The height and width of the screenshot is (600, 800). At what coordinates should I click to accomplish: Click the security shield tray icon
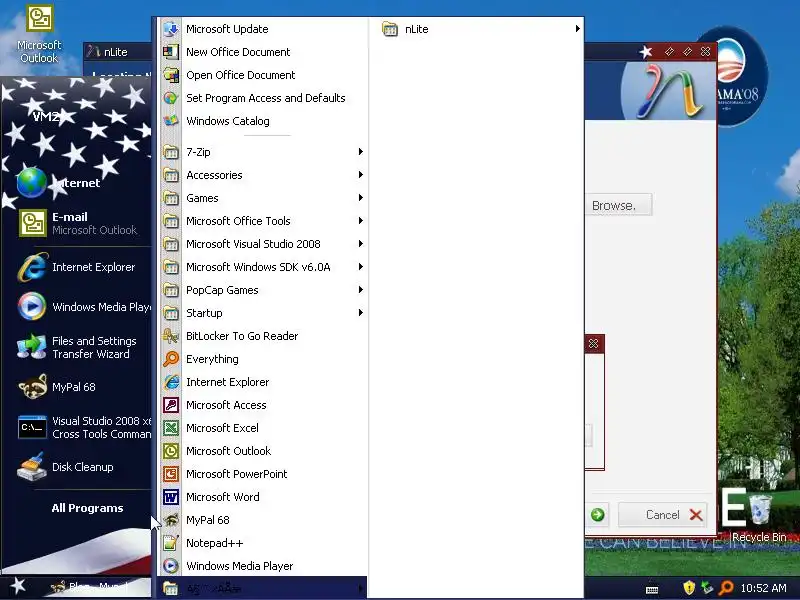pos(689,588)
